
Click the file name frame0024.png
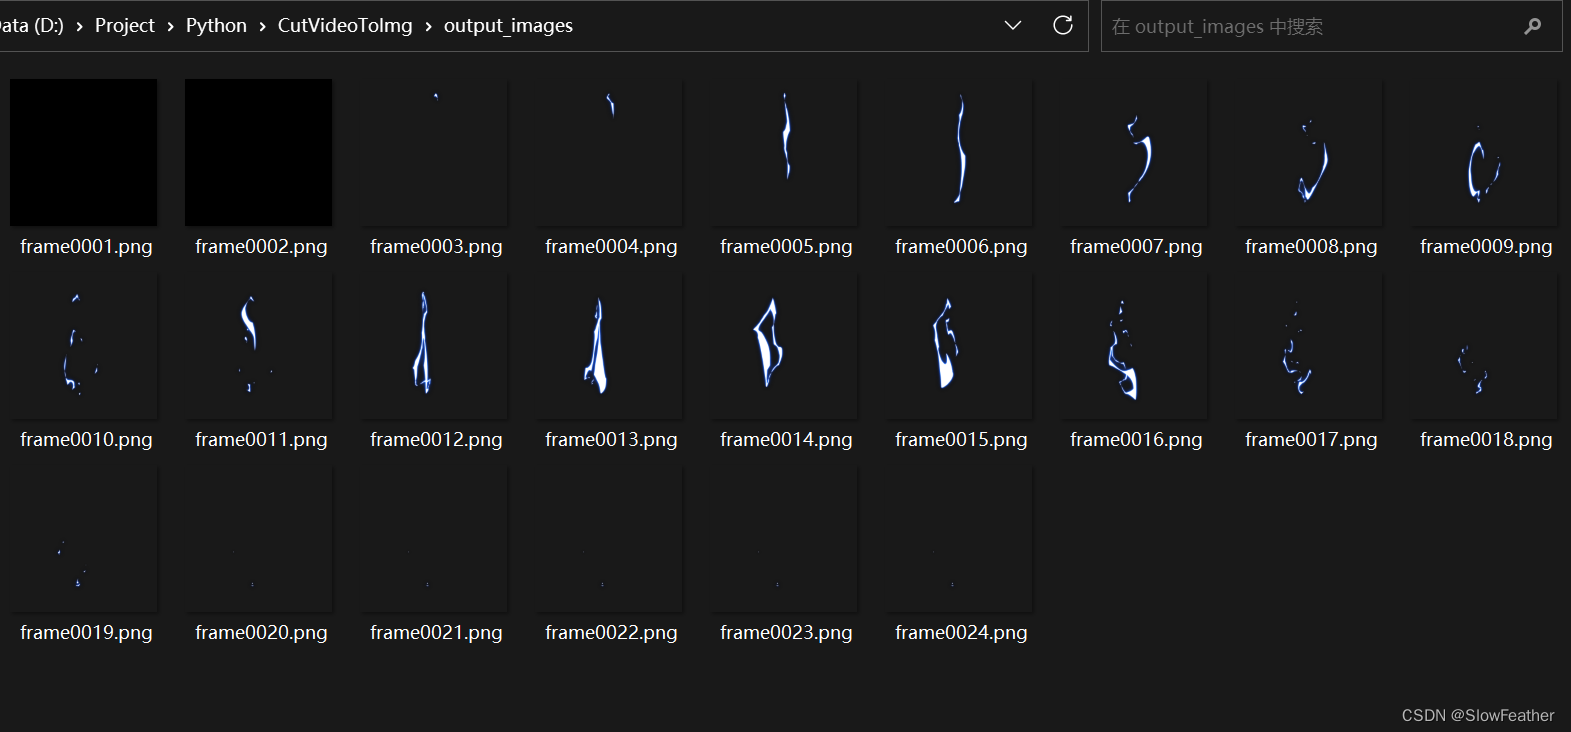pos(961,633)
